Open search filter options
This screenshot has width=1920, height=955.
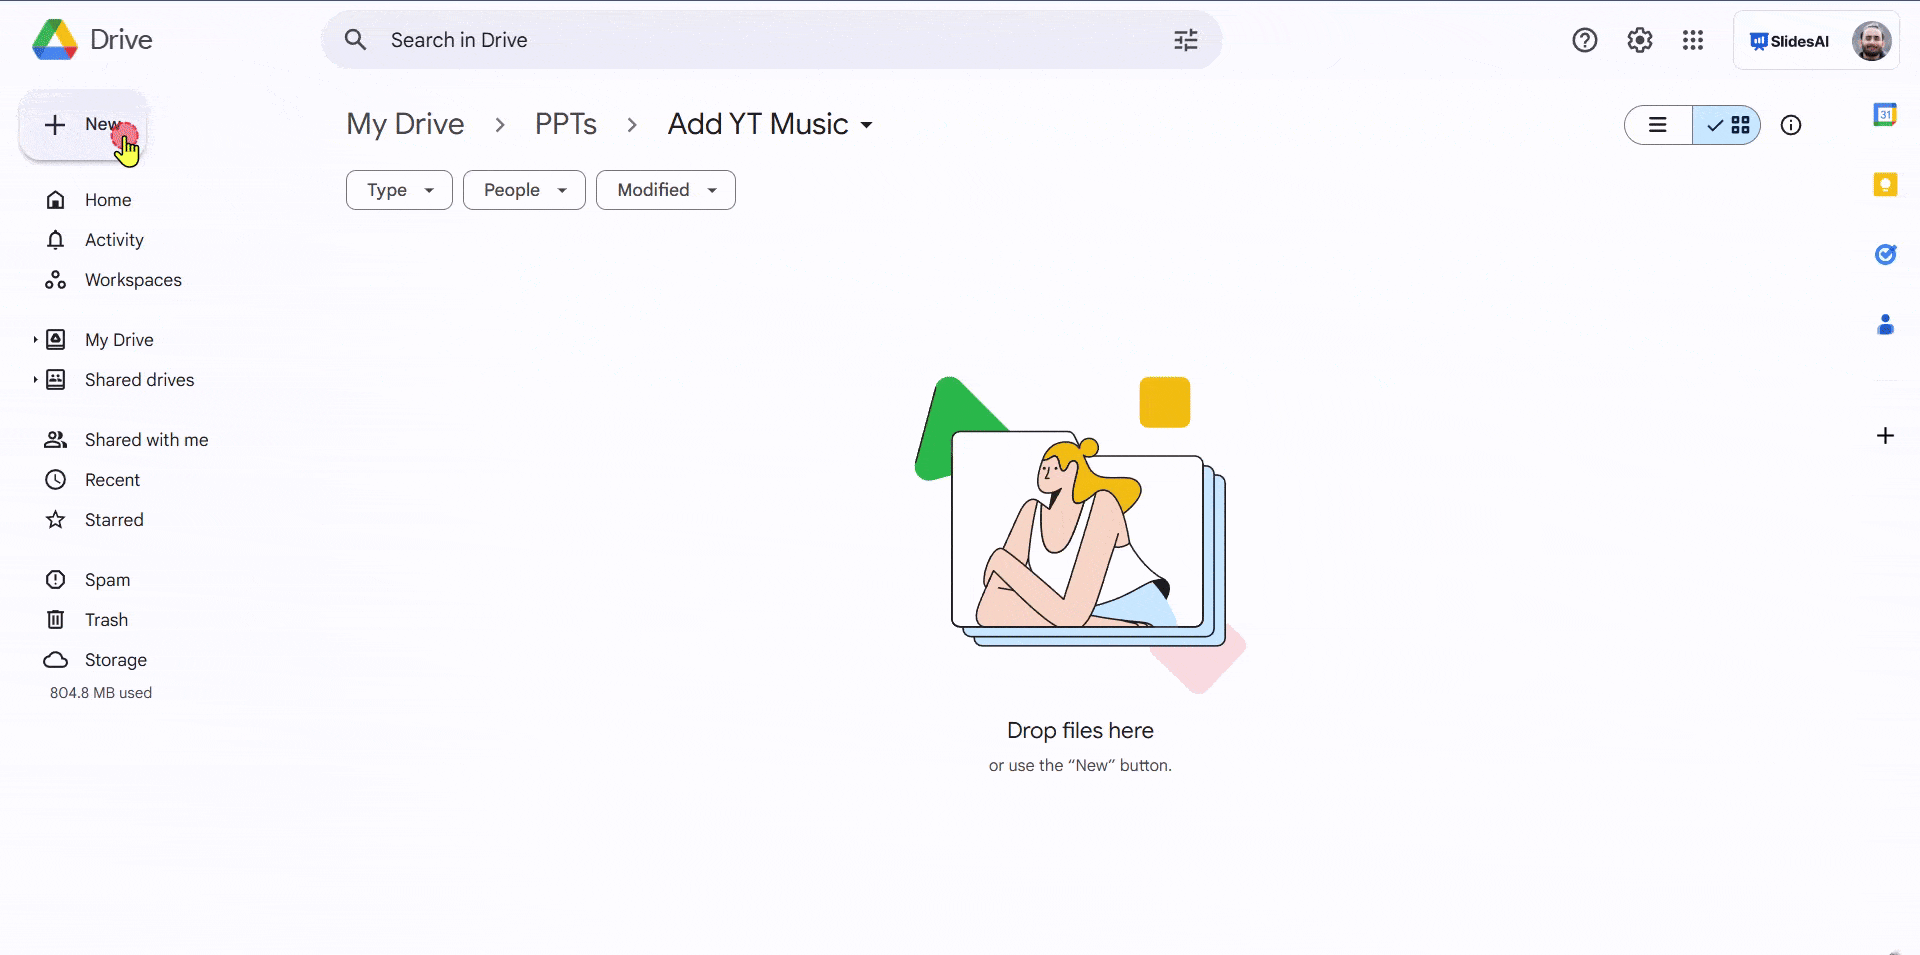[x=1185, y=40]
